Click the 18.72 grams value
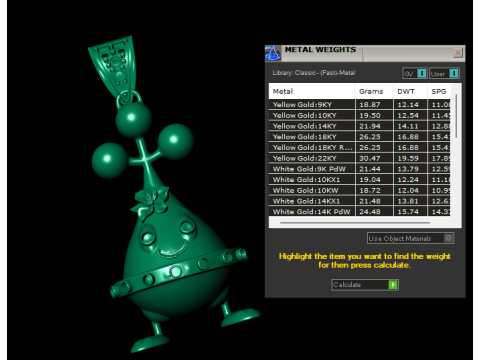 [x=370, y=190]
